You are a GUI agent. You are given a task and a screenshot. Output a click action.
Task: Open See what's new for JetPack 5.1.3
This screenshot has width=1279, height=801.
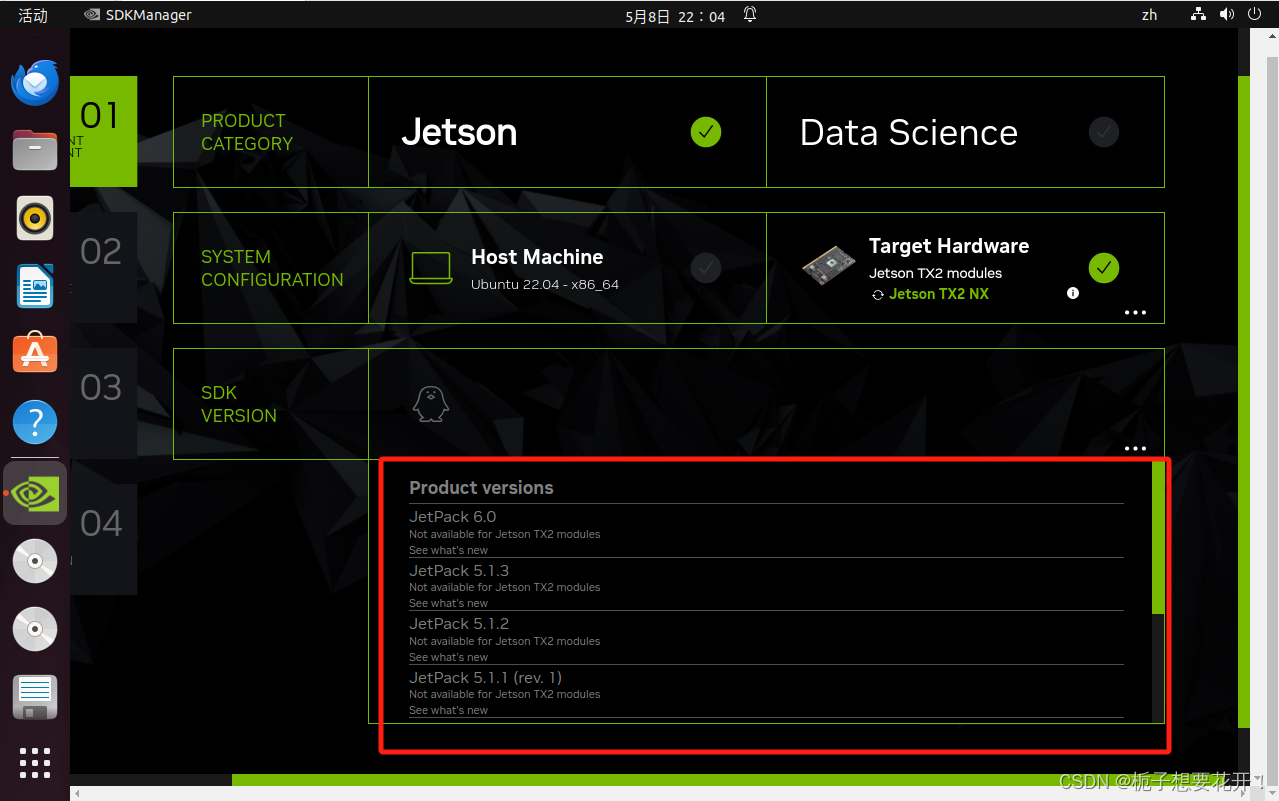pos(448,603)
